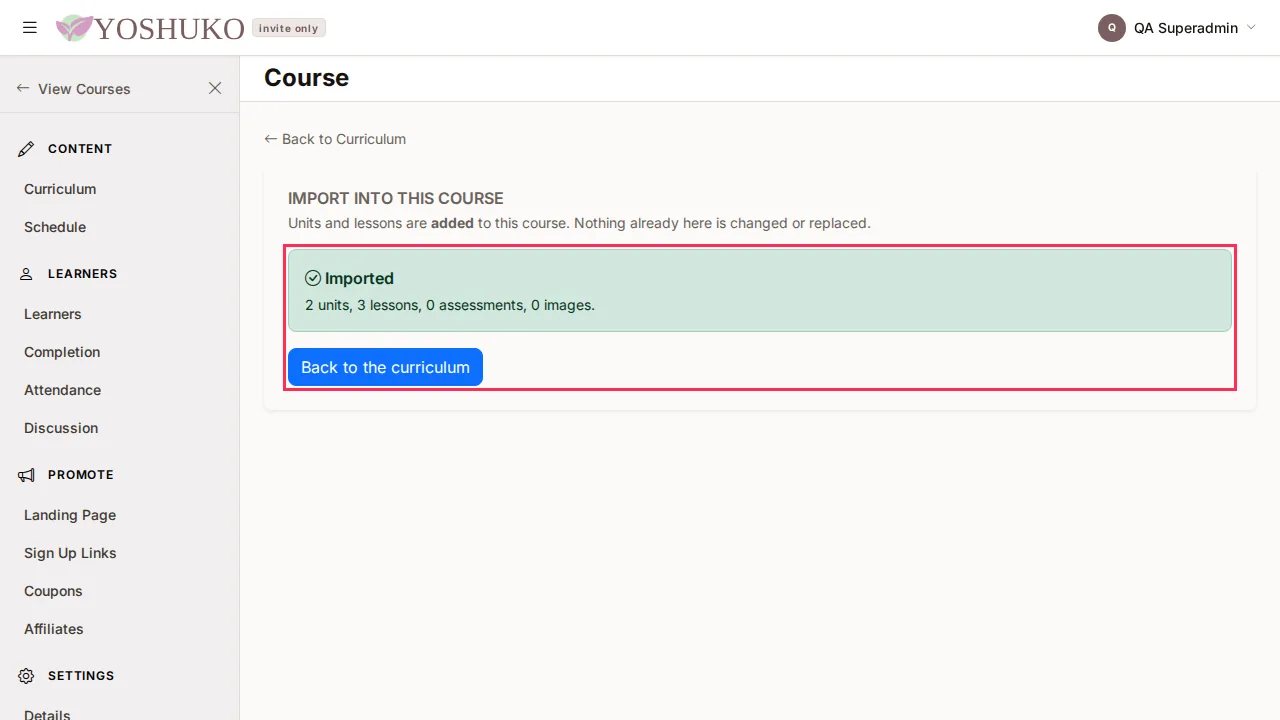The height and width of the screenshot is (720, 1280).
Task: Close the course sidebar panel
Action: [215, 88]
